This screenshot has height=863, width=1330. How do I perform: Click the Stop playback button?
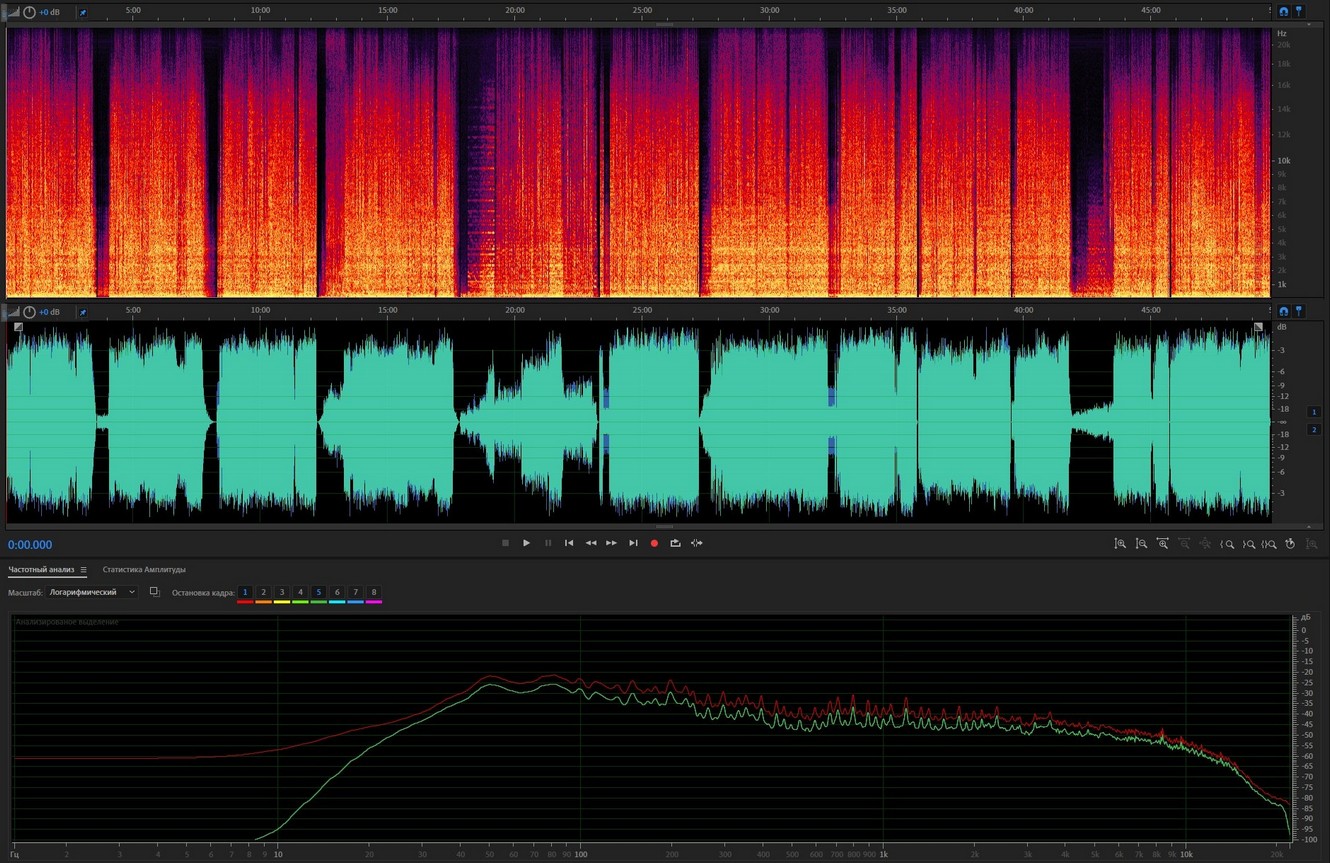pyautogui.click(x=505, y=543)
